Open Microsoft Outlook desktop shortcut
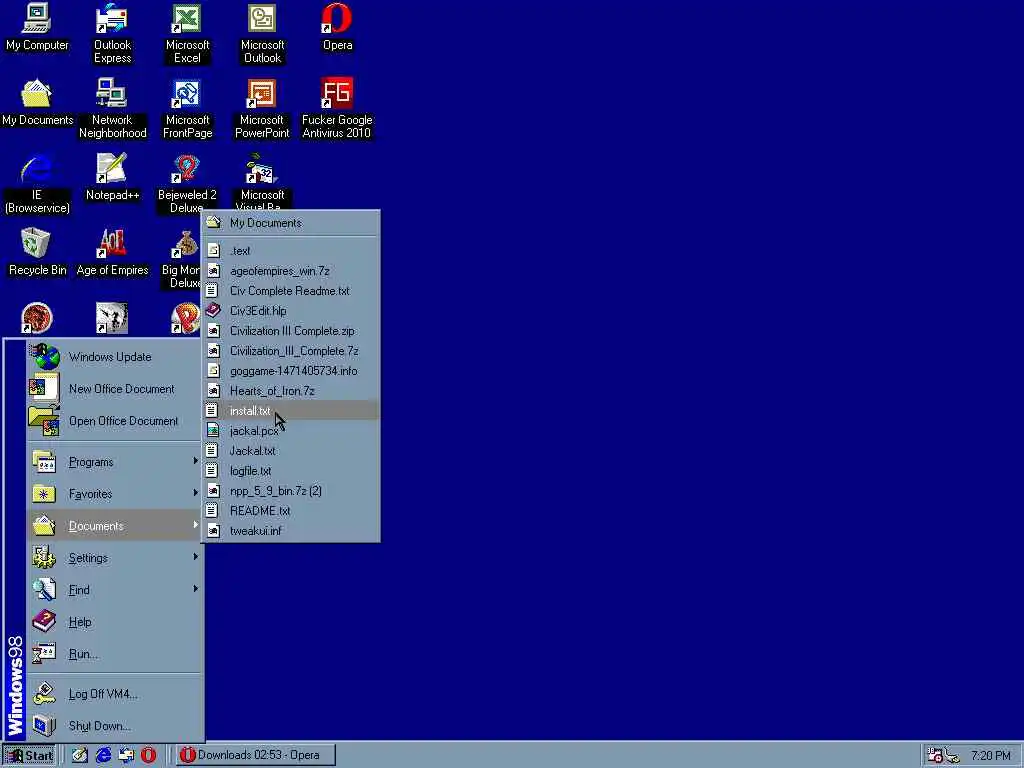 point(262,33)
